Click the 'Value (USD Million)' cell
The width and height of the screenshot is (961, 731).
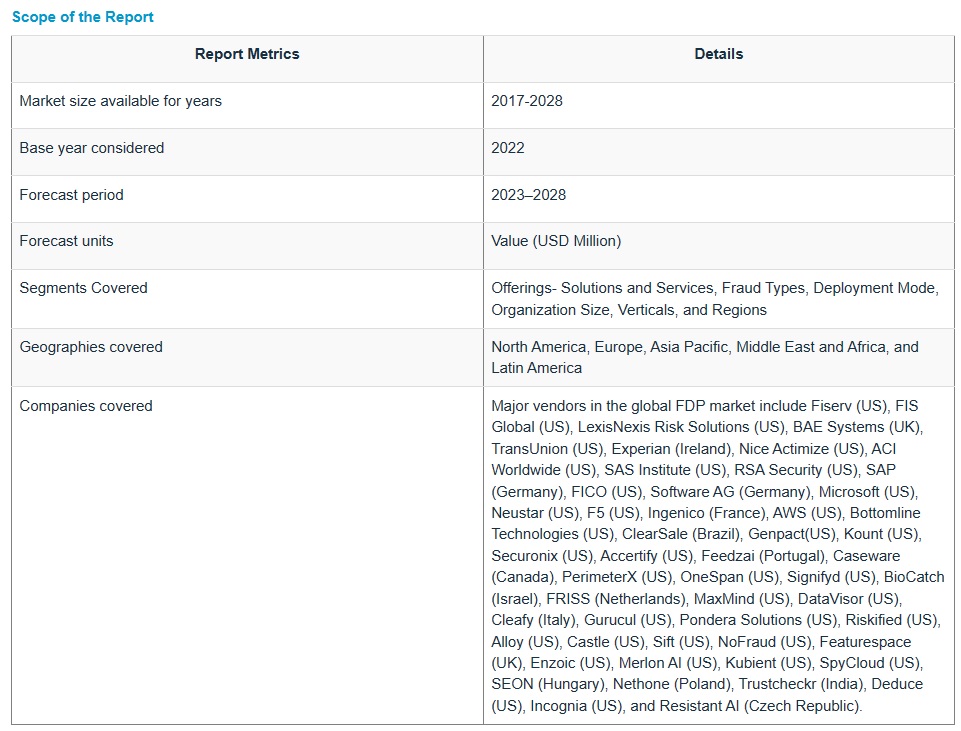(x=556, y=241)
